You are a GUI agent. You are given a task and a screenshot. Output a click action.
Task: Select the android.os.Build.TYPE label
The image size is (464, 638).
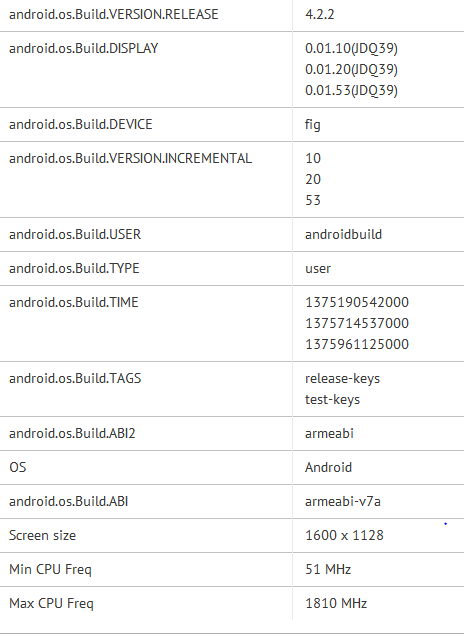(x=74, y=269)
